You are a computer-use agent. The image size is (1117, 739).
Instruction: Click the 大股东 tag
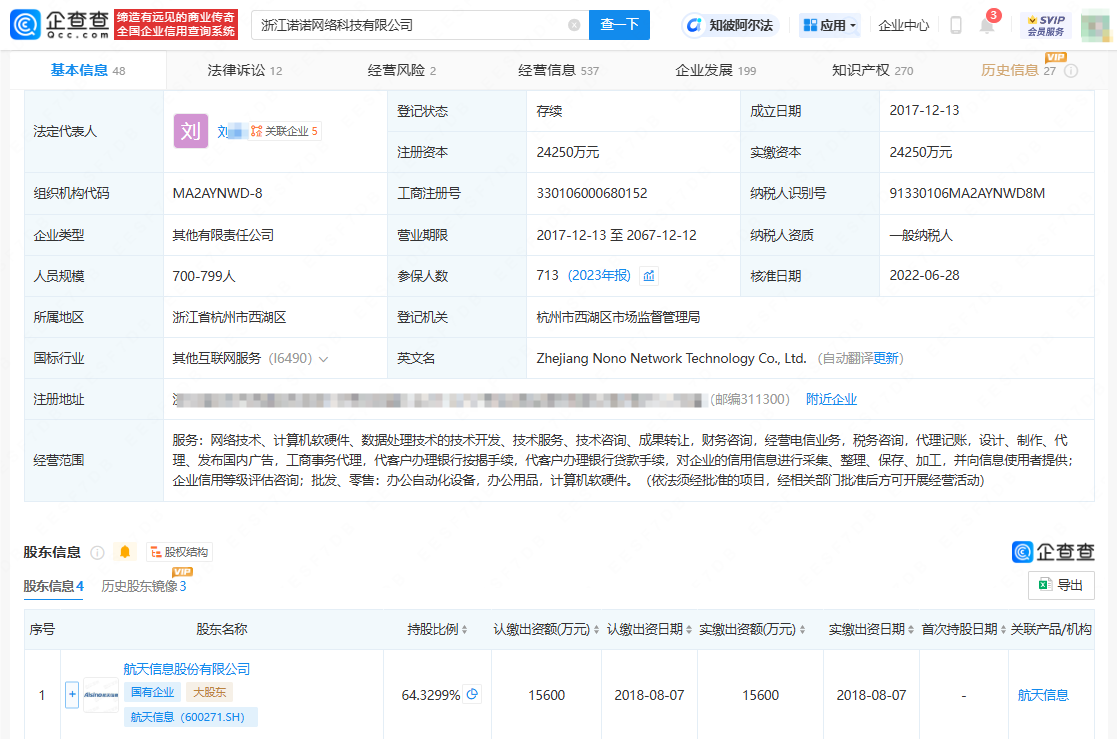click(209, 692)
